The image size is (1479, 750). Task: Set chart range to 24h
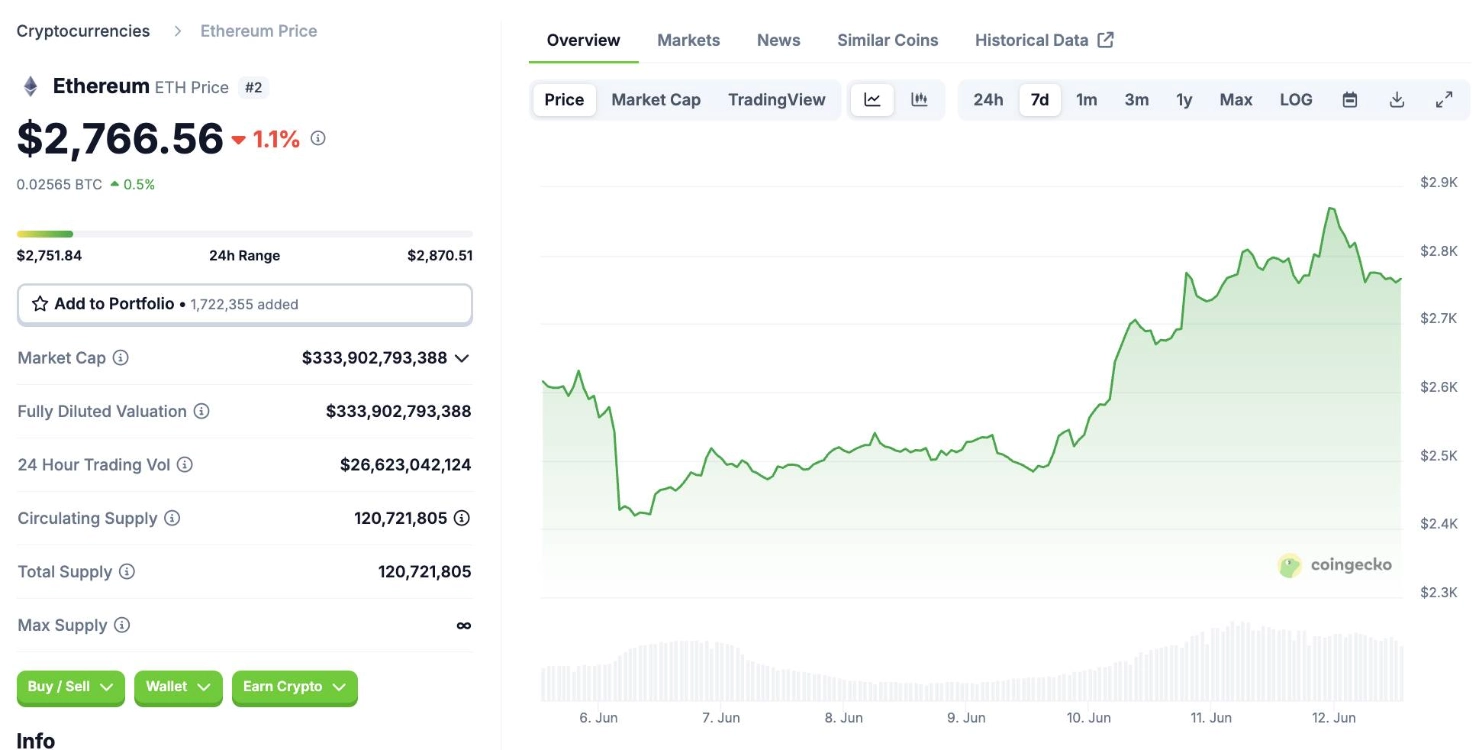pos(988,99)
